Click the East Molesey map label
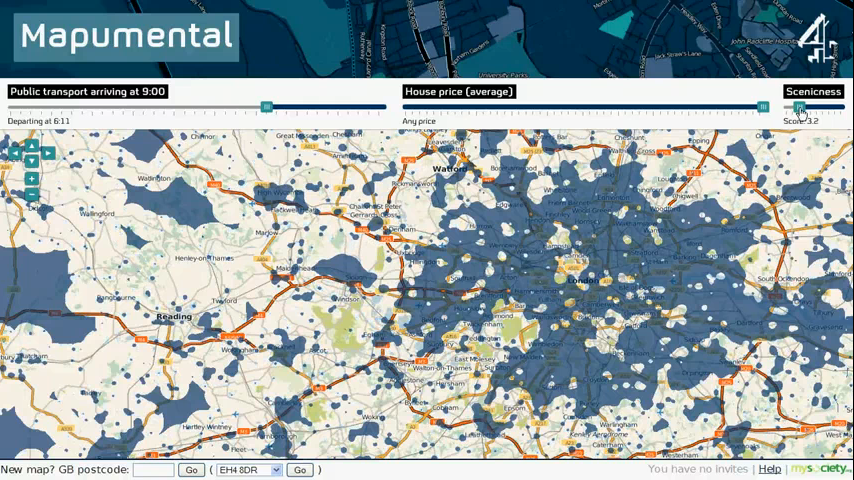The height and width of the screenshot is (480, 854). coord(475,359)
